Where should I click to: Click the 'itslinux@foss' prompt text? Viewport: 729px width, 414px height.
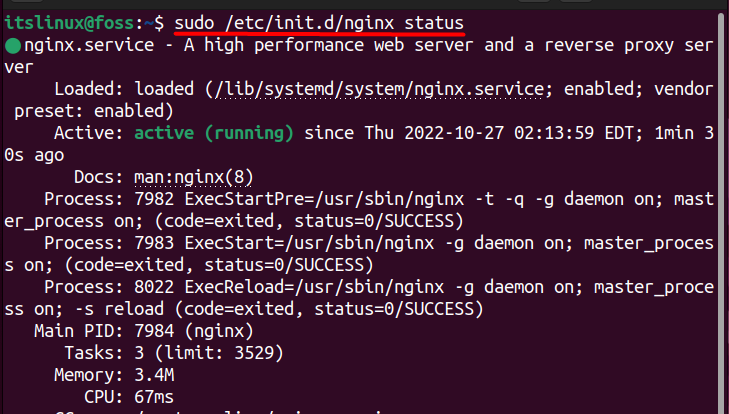(x=69, y=23)
